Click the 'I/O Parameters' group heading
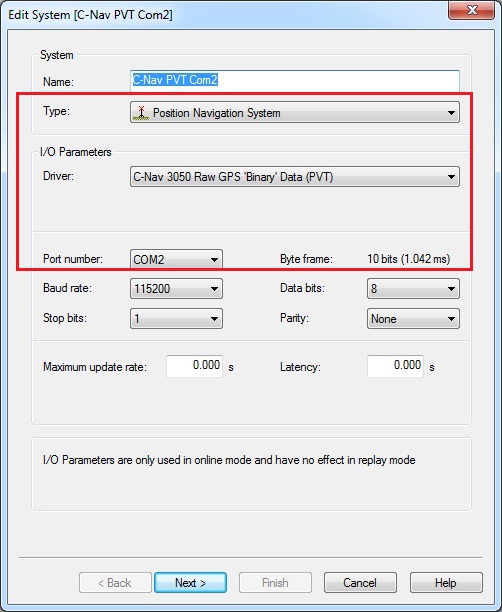 click(76, 152)
